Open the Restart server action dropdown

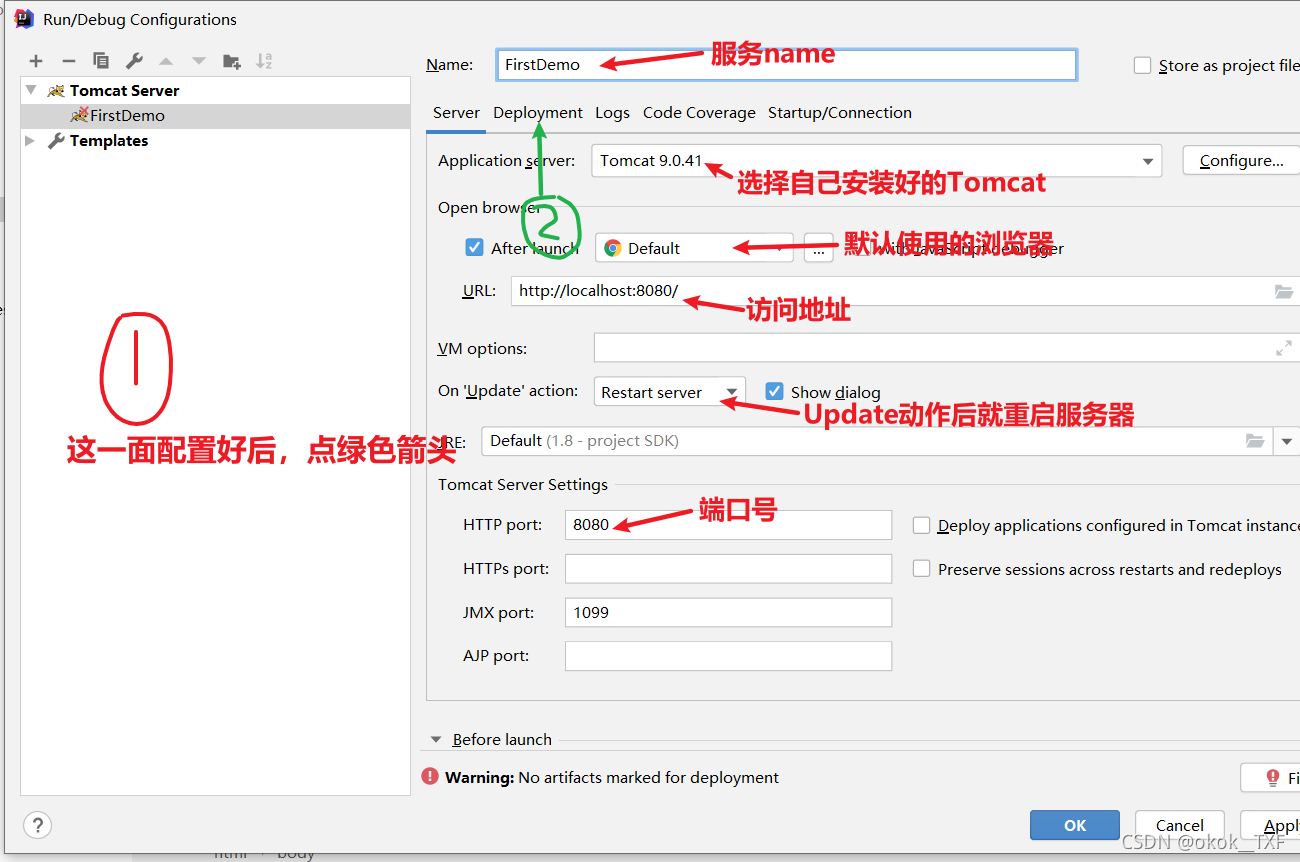pos(670,392)
